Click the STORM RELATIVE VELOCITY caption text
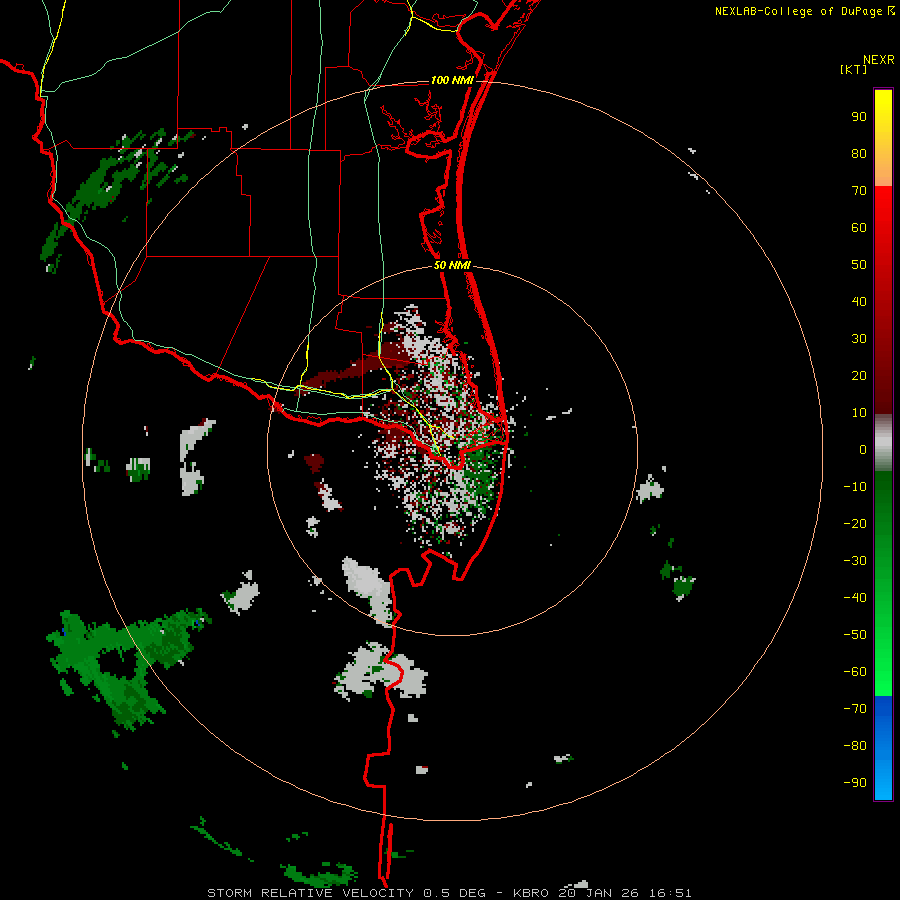The height and width of the screenshot is (900, 900). pos(310,893)
